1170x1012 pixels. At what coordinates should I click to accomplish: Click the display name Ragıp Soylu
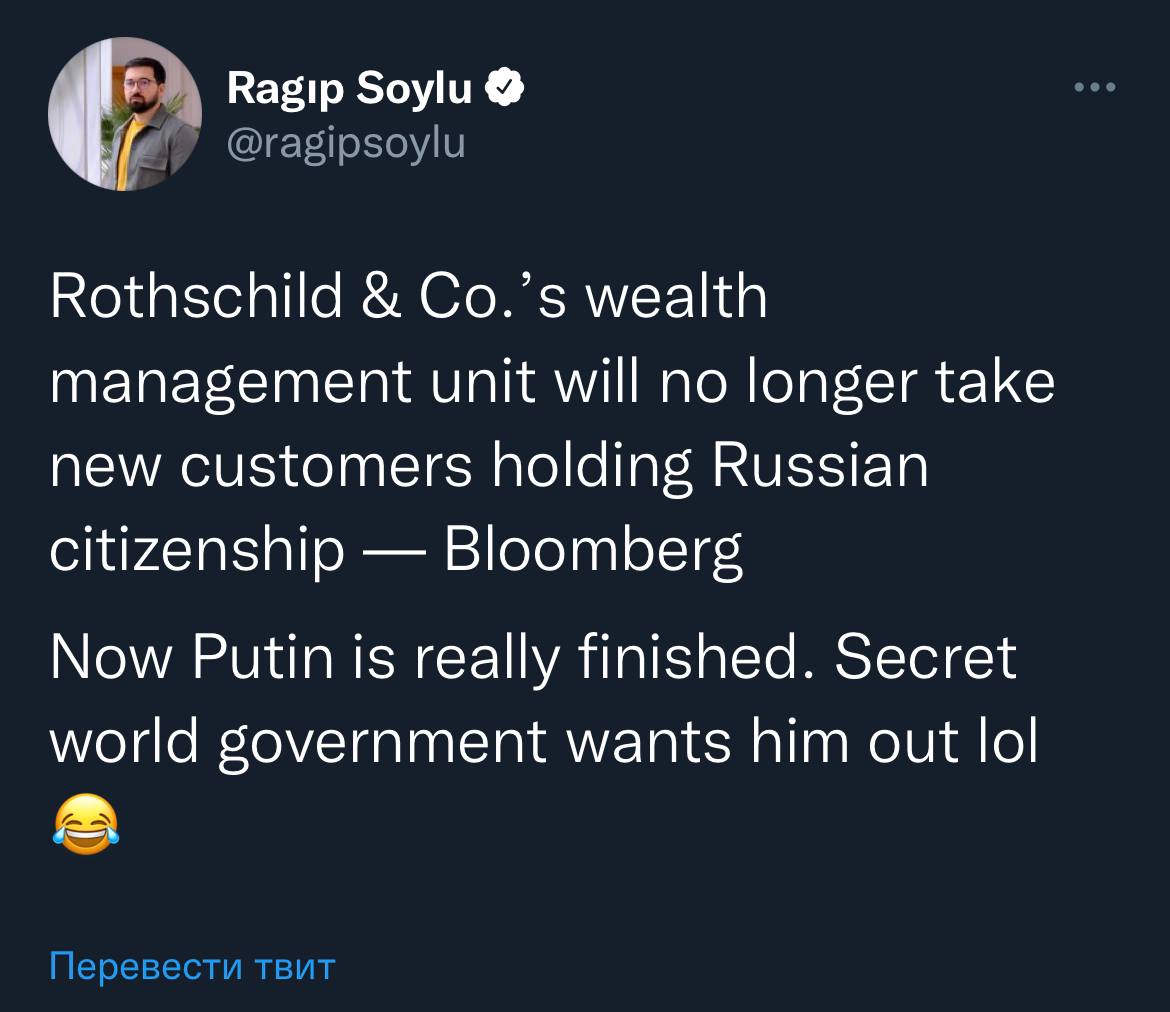(x=349, y=90)
